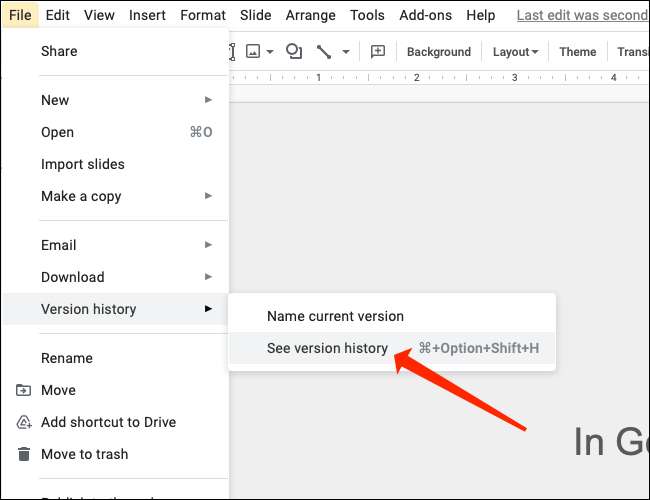Expand the line tool dropdown arrow
Viewport: 650px width, 500px height.
(346, 52)
